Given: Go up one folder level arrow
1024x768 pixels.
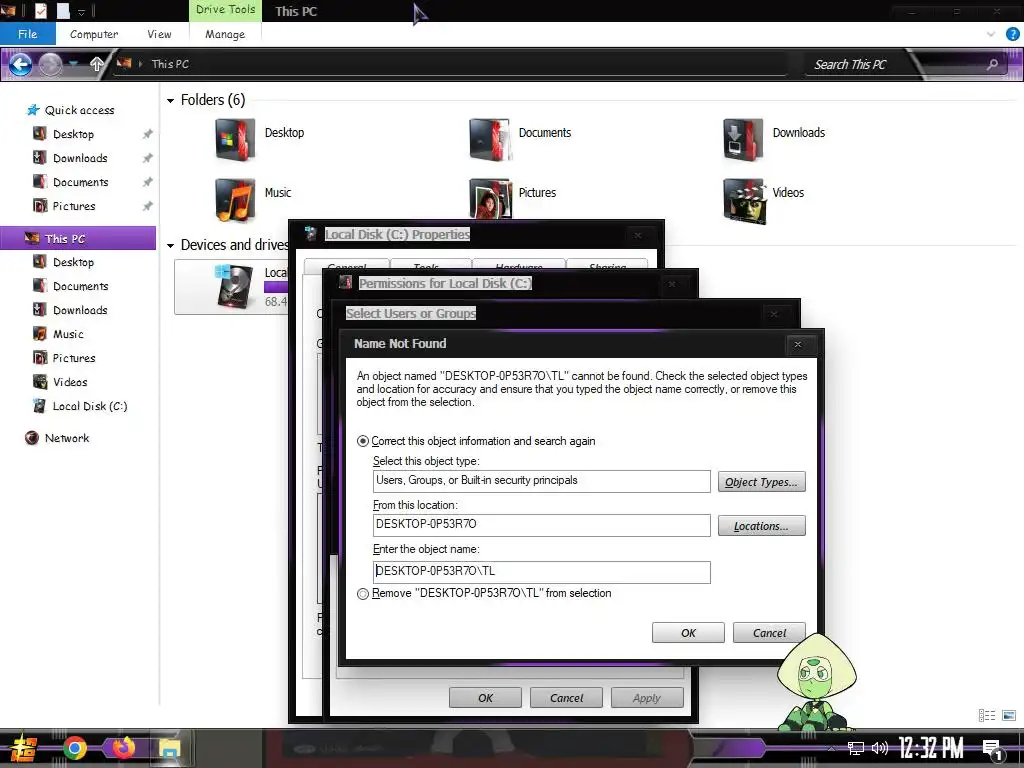Looking at the screenshot, I should tap(97, 64).
